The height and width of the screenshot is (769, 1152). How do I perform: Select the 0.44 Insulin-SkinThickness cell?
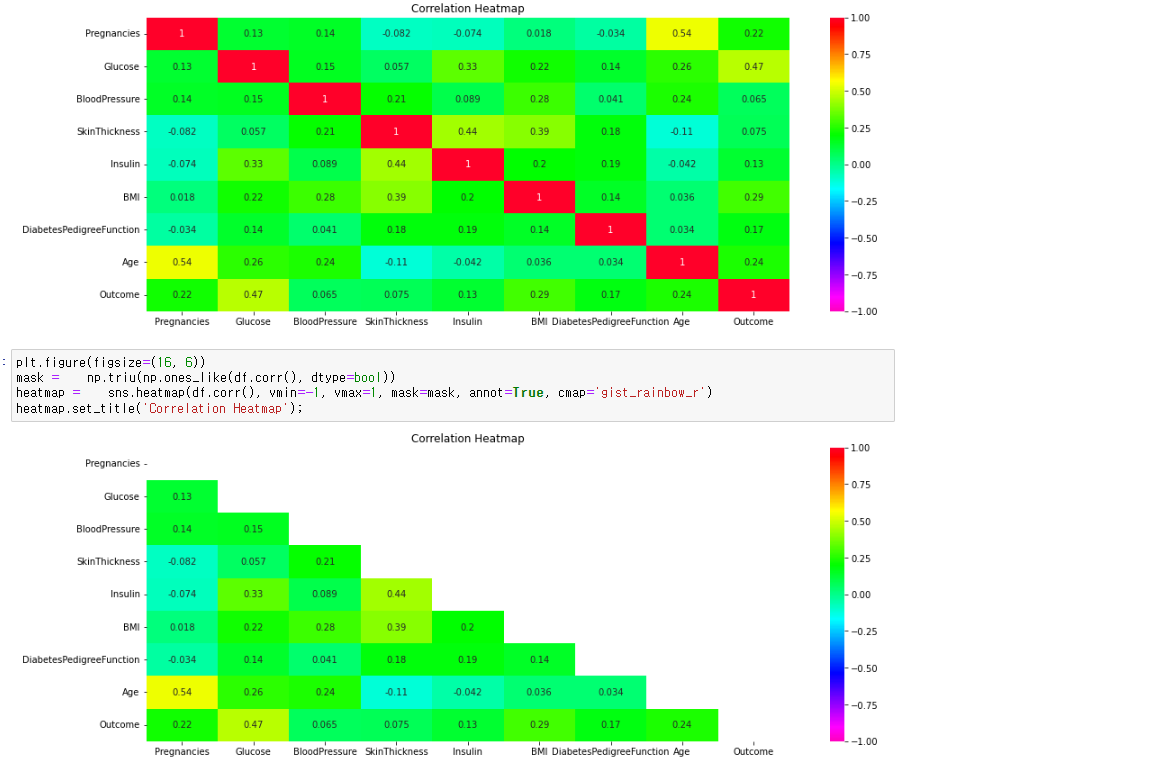pos(396,164)
